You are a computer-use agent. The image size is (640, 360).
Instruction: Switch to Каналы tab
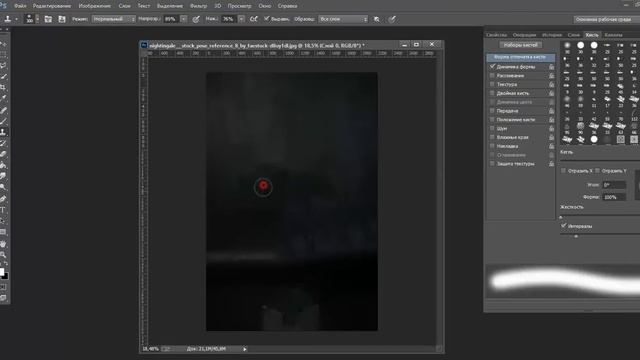613,35
